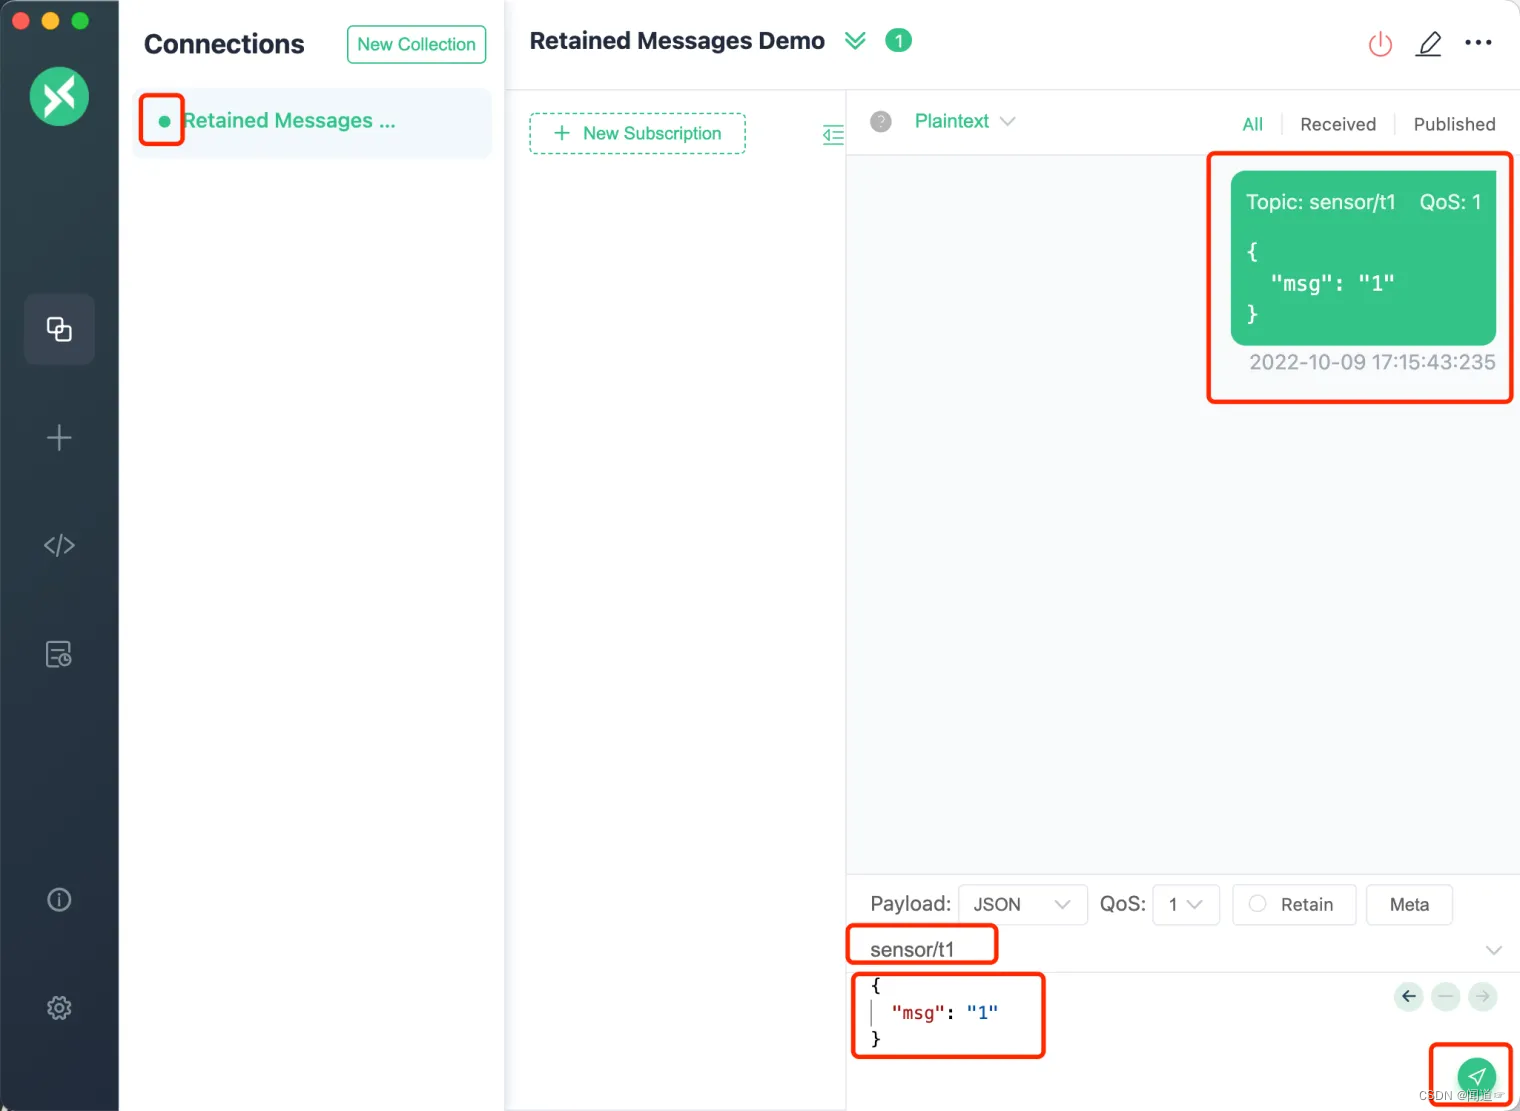This screenshot has height=1111, width=1520.
Task: Open the Script editor sidebar icon
Action: point(59,545)
